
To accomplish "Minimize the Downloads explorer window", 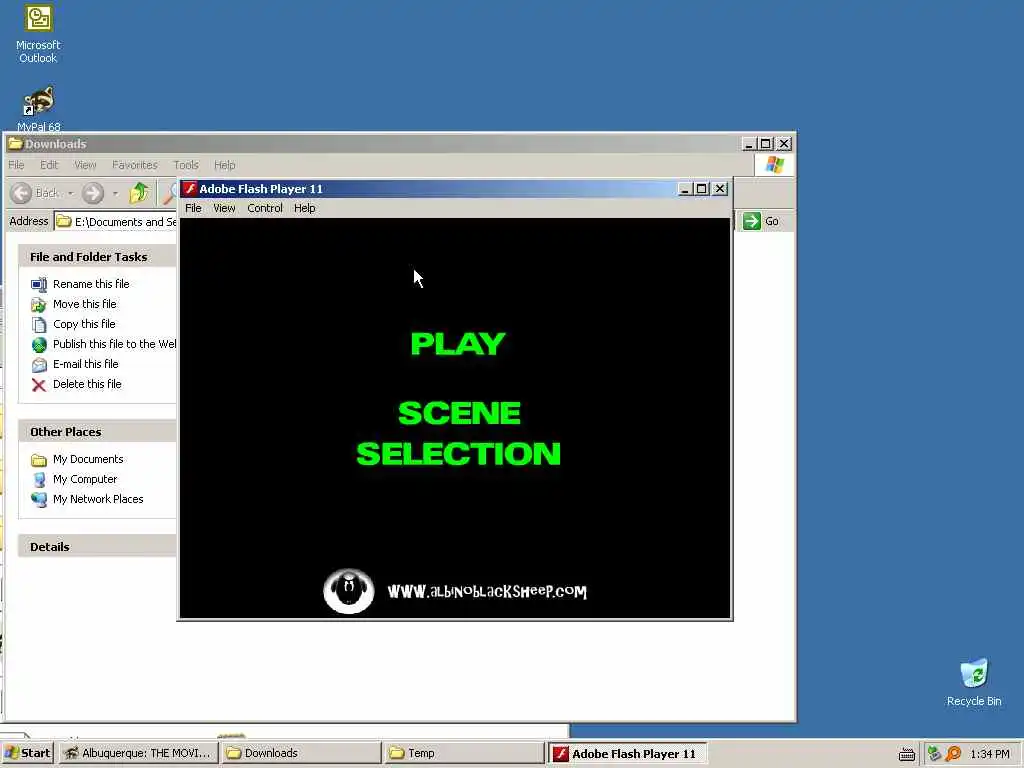I will [x=750, y=144].
